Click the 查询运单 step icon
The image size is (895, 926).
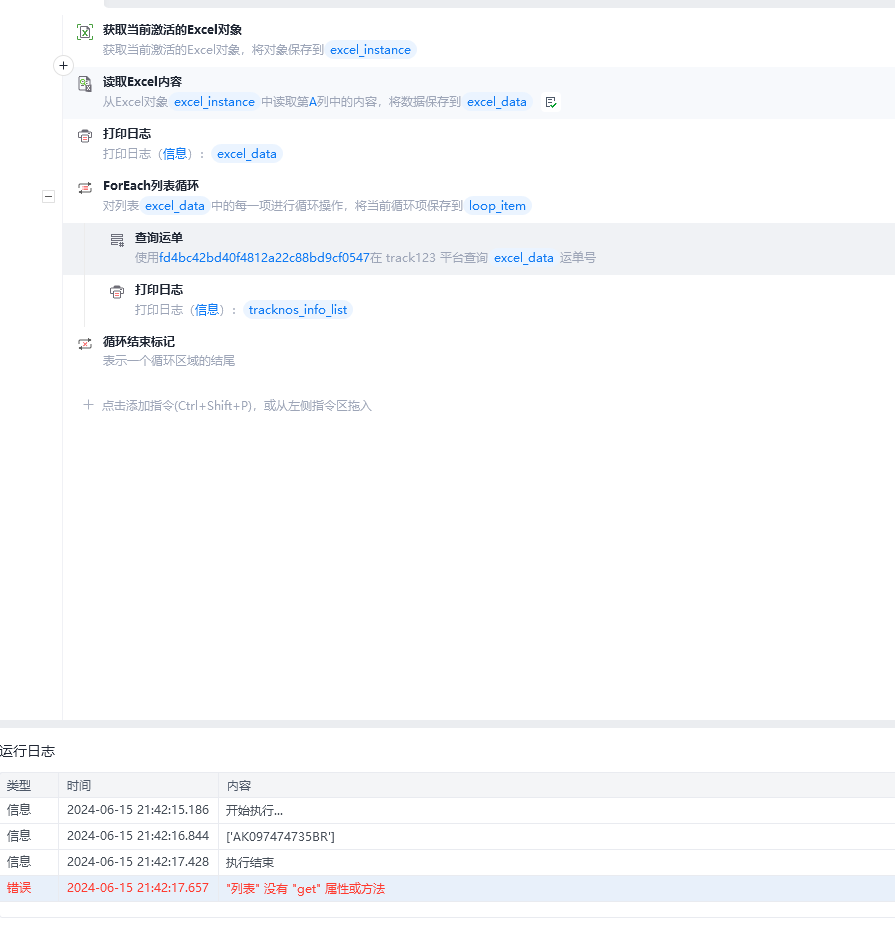(117, 240)
